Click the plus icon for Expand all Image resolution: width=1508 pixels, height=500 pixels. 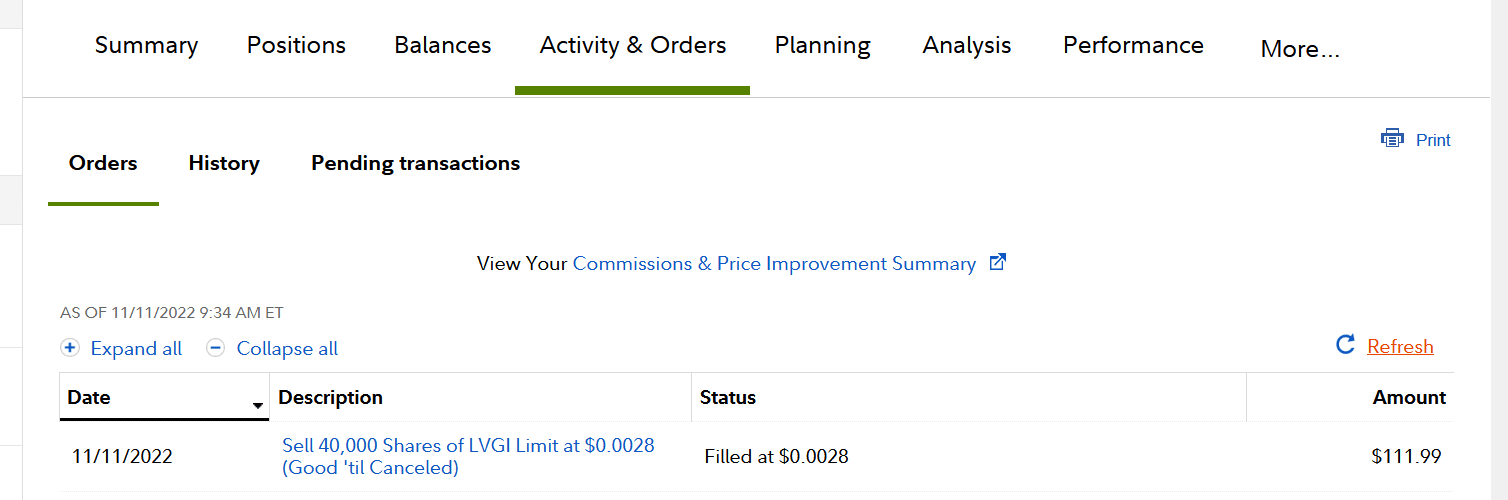click(69, 348)
